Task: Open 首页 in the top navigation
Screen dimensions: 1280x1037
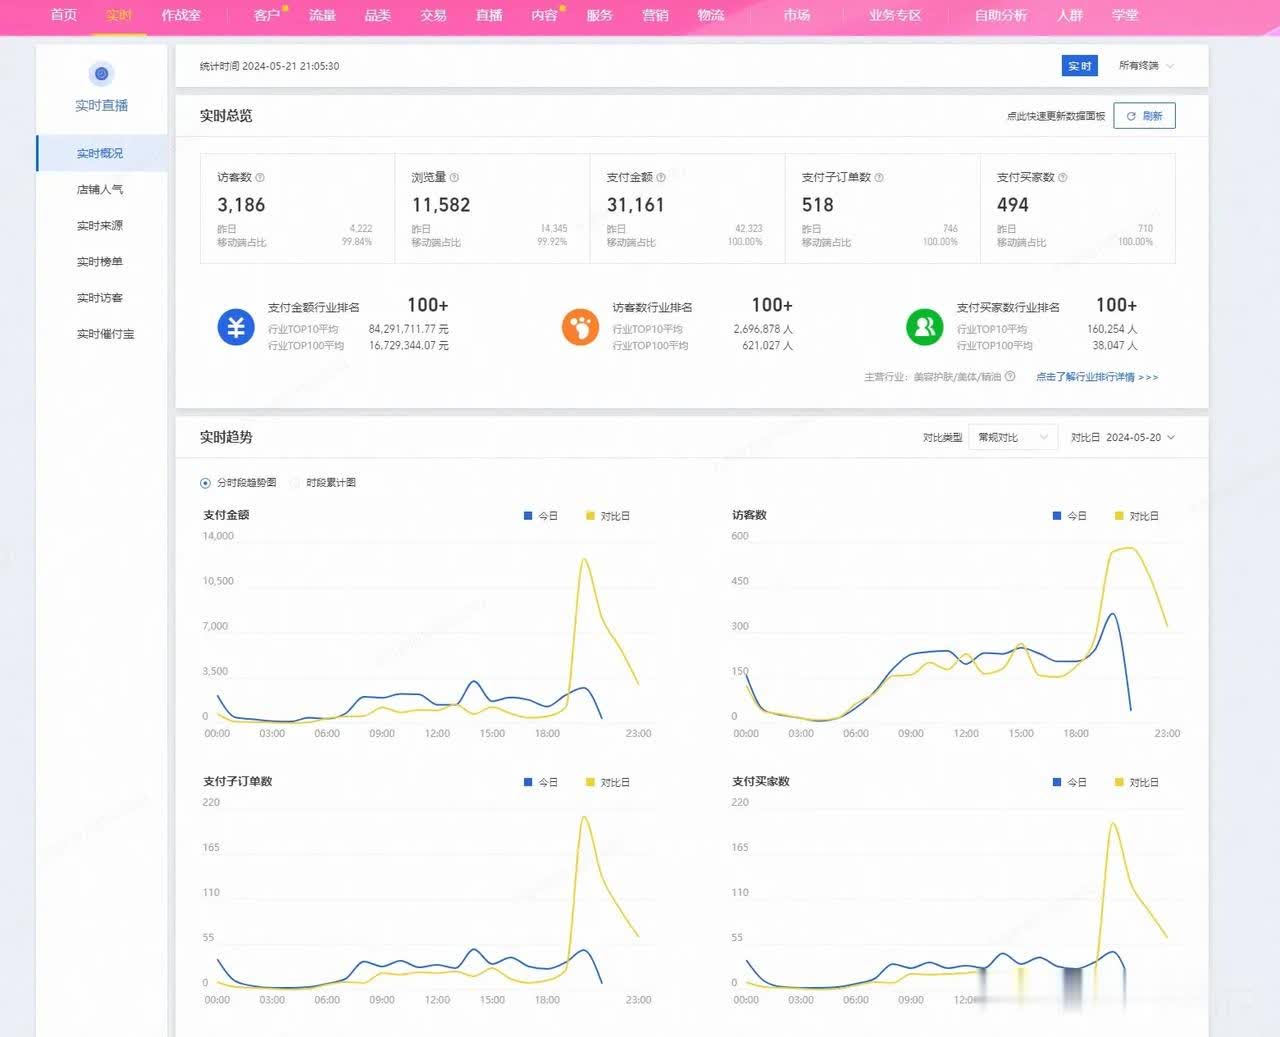Action: 63,15
